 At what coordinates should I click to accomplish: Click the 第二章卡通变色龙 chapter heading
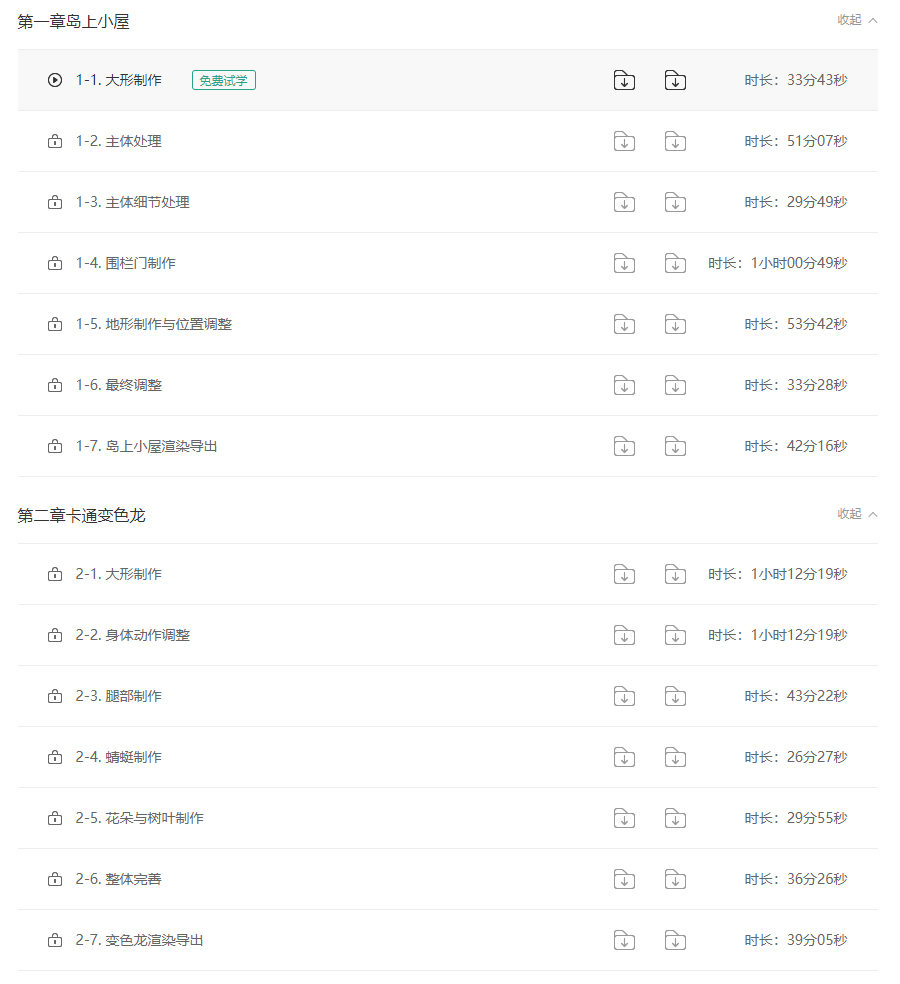point(81,515)
